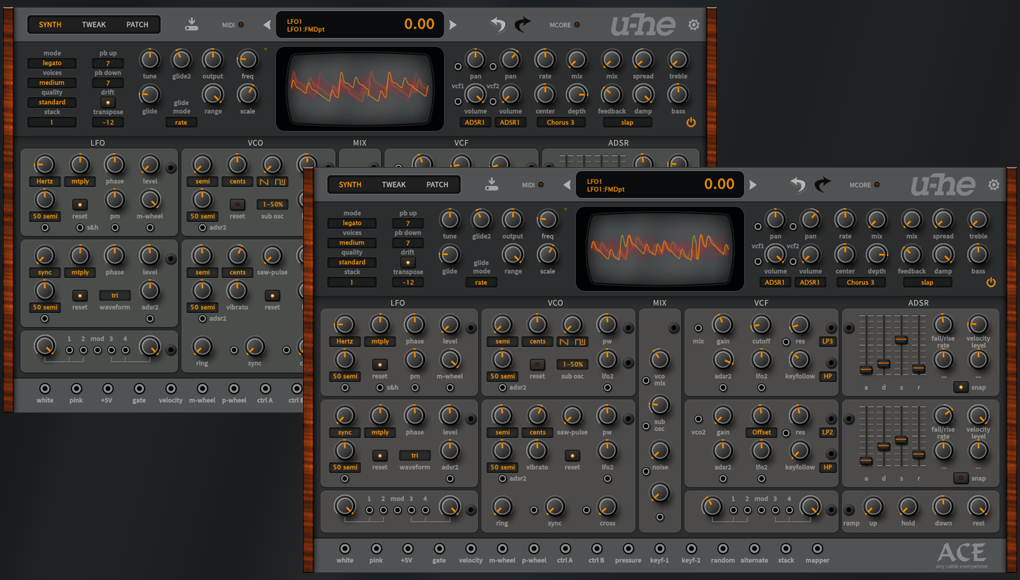Viewport: 1020px width, 580px height.
Task: Toggle MCORE multicore in front window
Action: coord(877,185)
